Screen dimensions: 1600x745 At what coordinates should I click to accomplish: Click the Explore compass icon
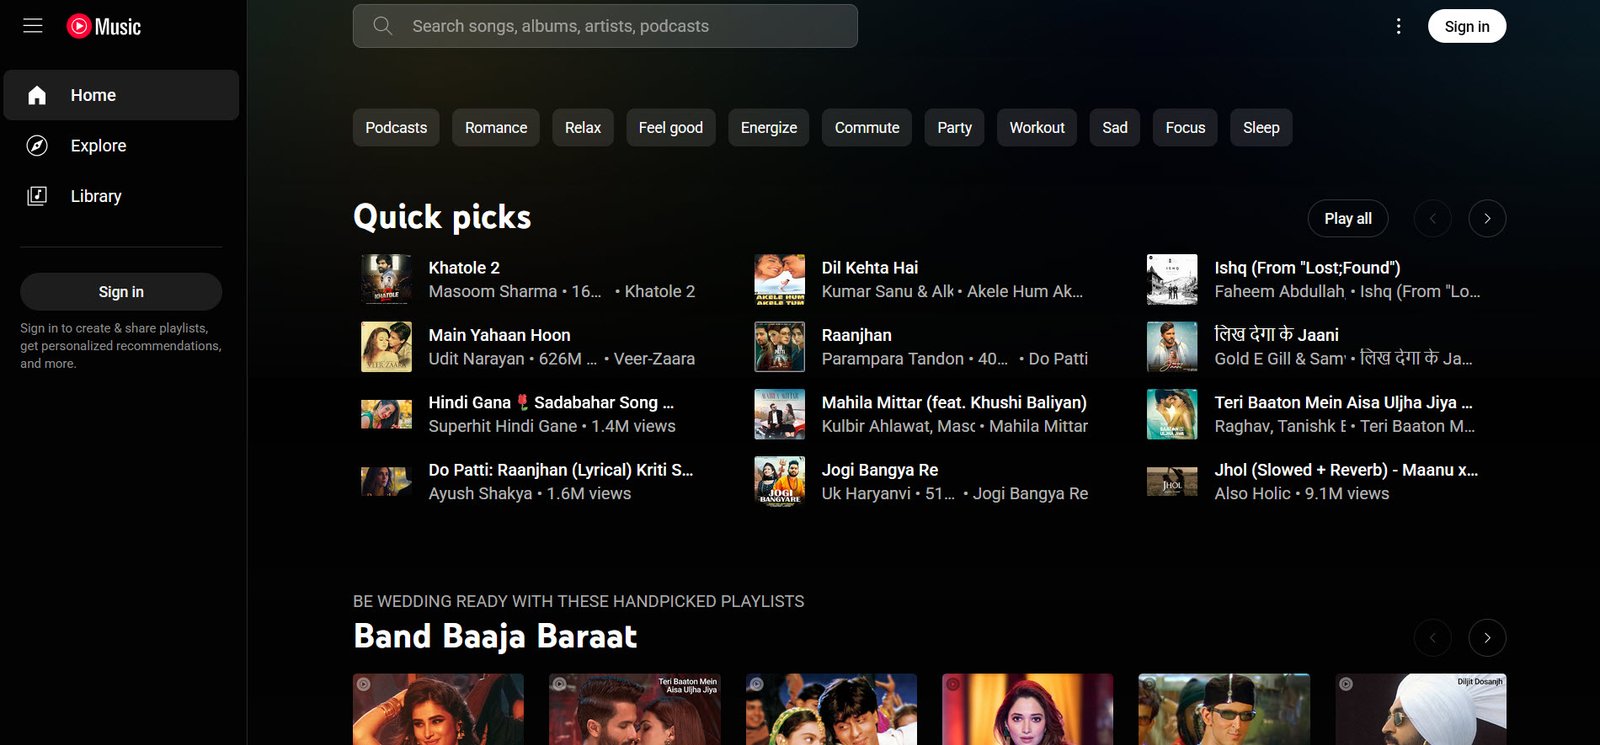[37, 146]
